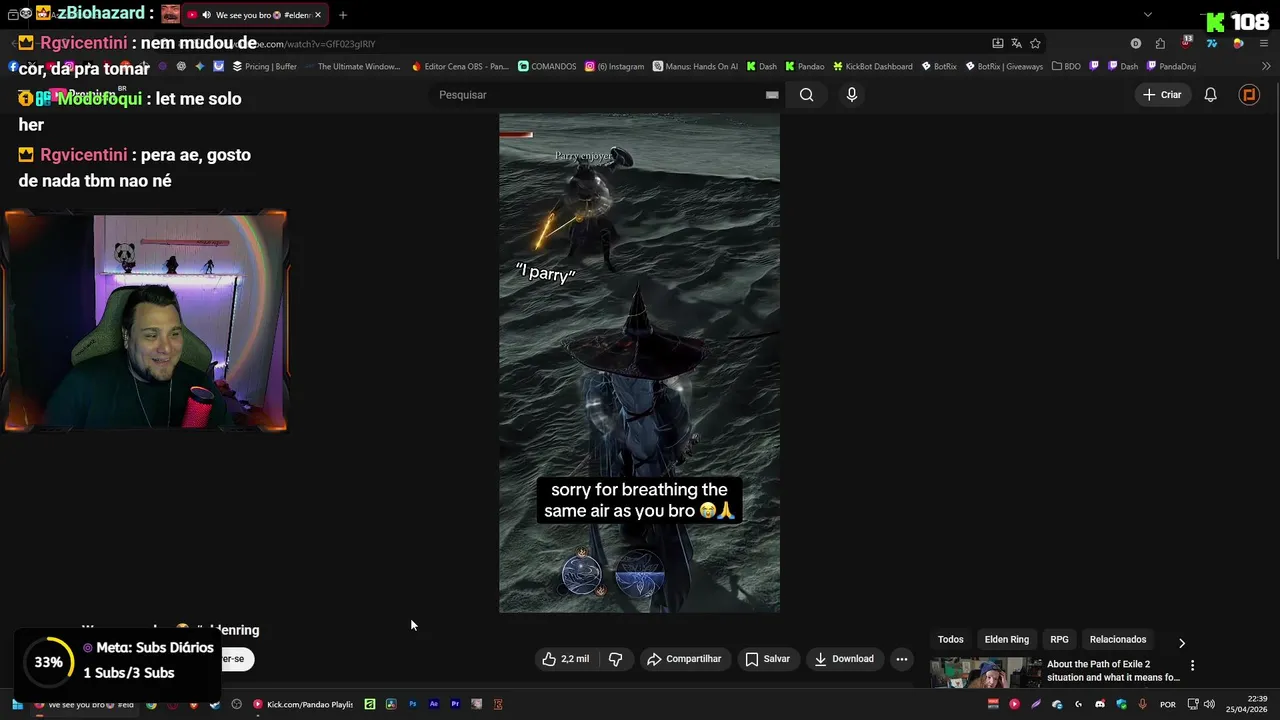
Task: Open options for Path of Exile 2 video
Action: pos(1192,665)
